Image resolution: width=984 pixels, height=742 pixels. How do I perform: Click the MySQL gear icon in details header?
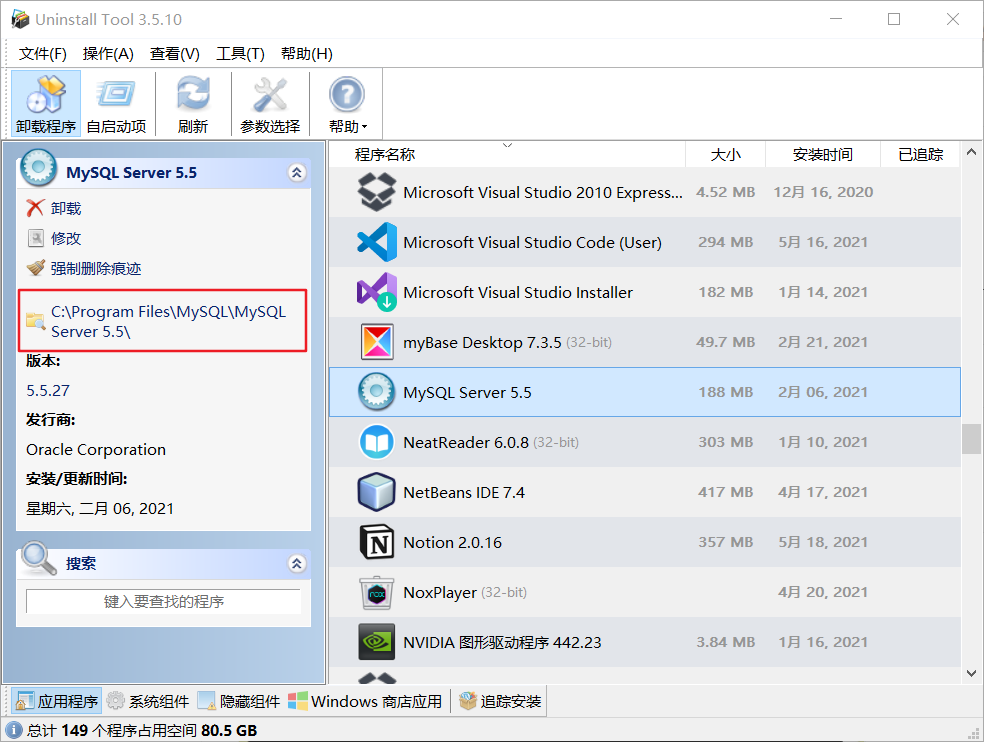tap(38, 167)
